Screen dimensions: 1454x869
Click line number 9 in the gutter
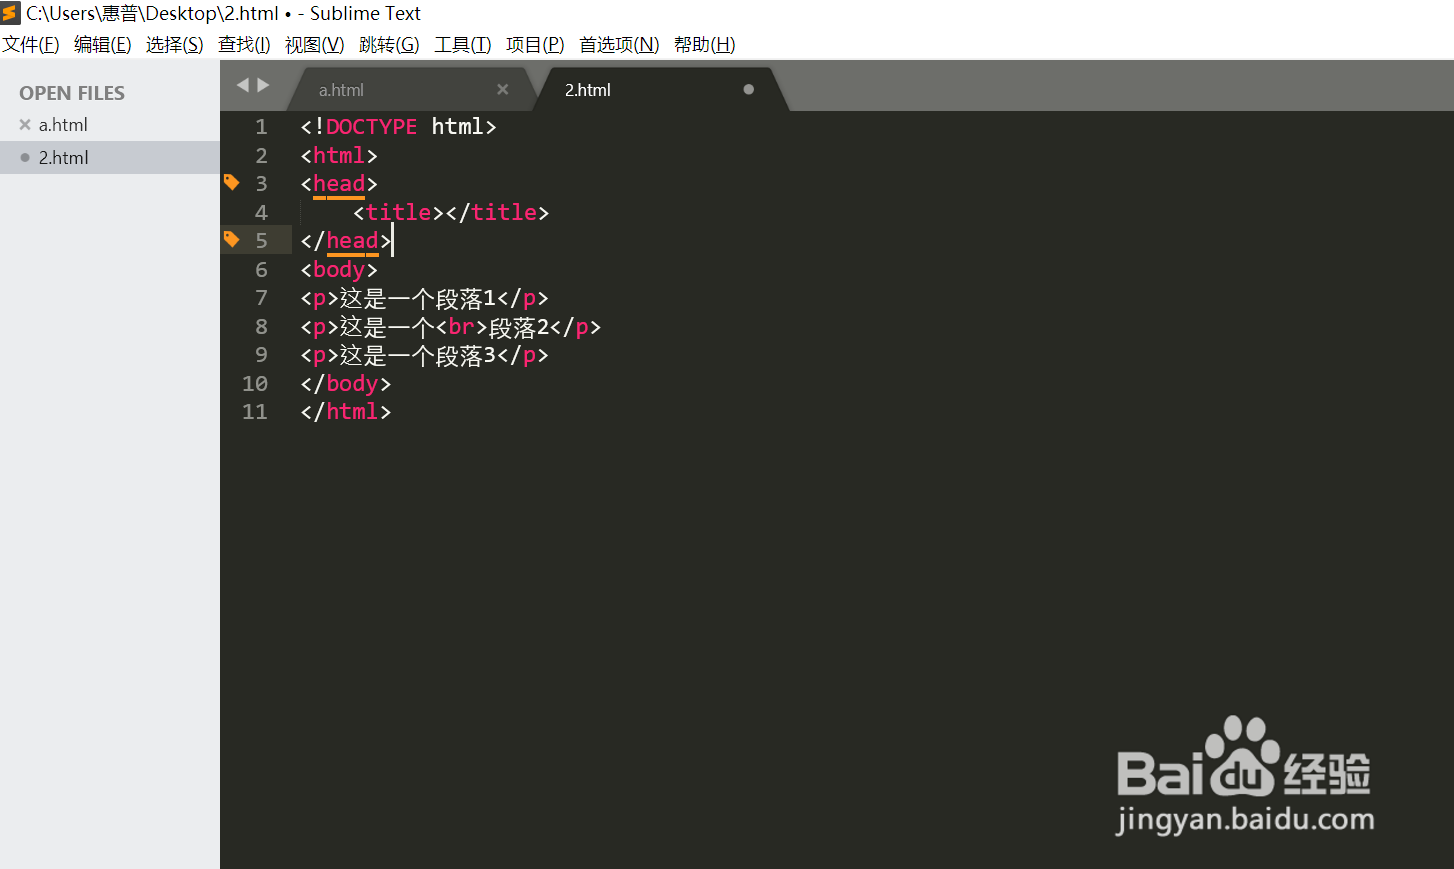[x=261, y=355]
